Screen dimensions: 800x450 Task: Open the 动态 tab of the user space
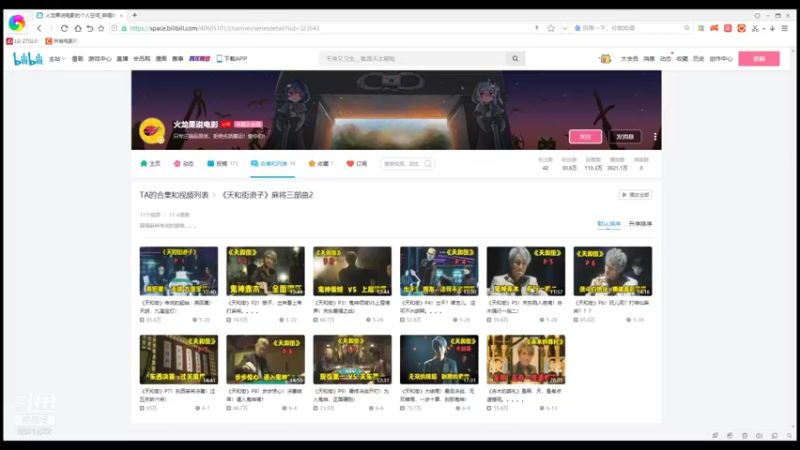(x=184, y=164)
